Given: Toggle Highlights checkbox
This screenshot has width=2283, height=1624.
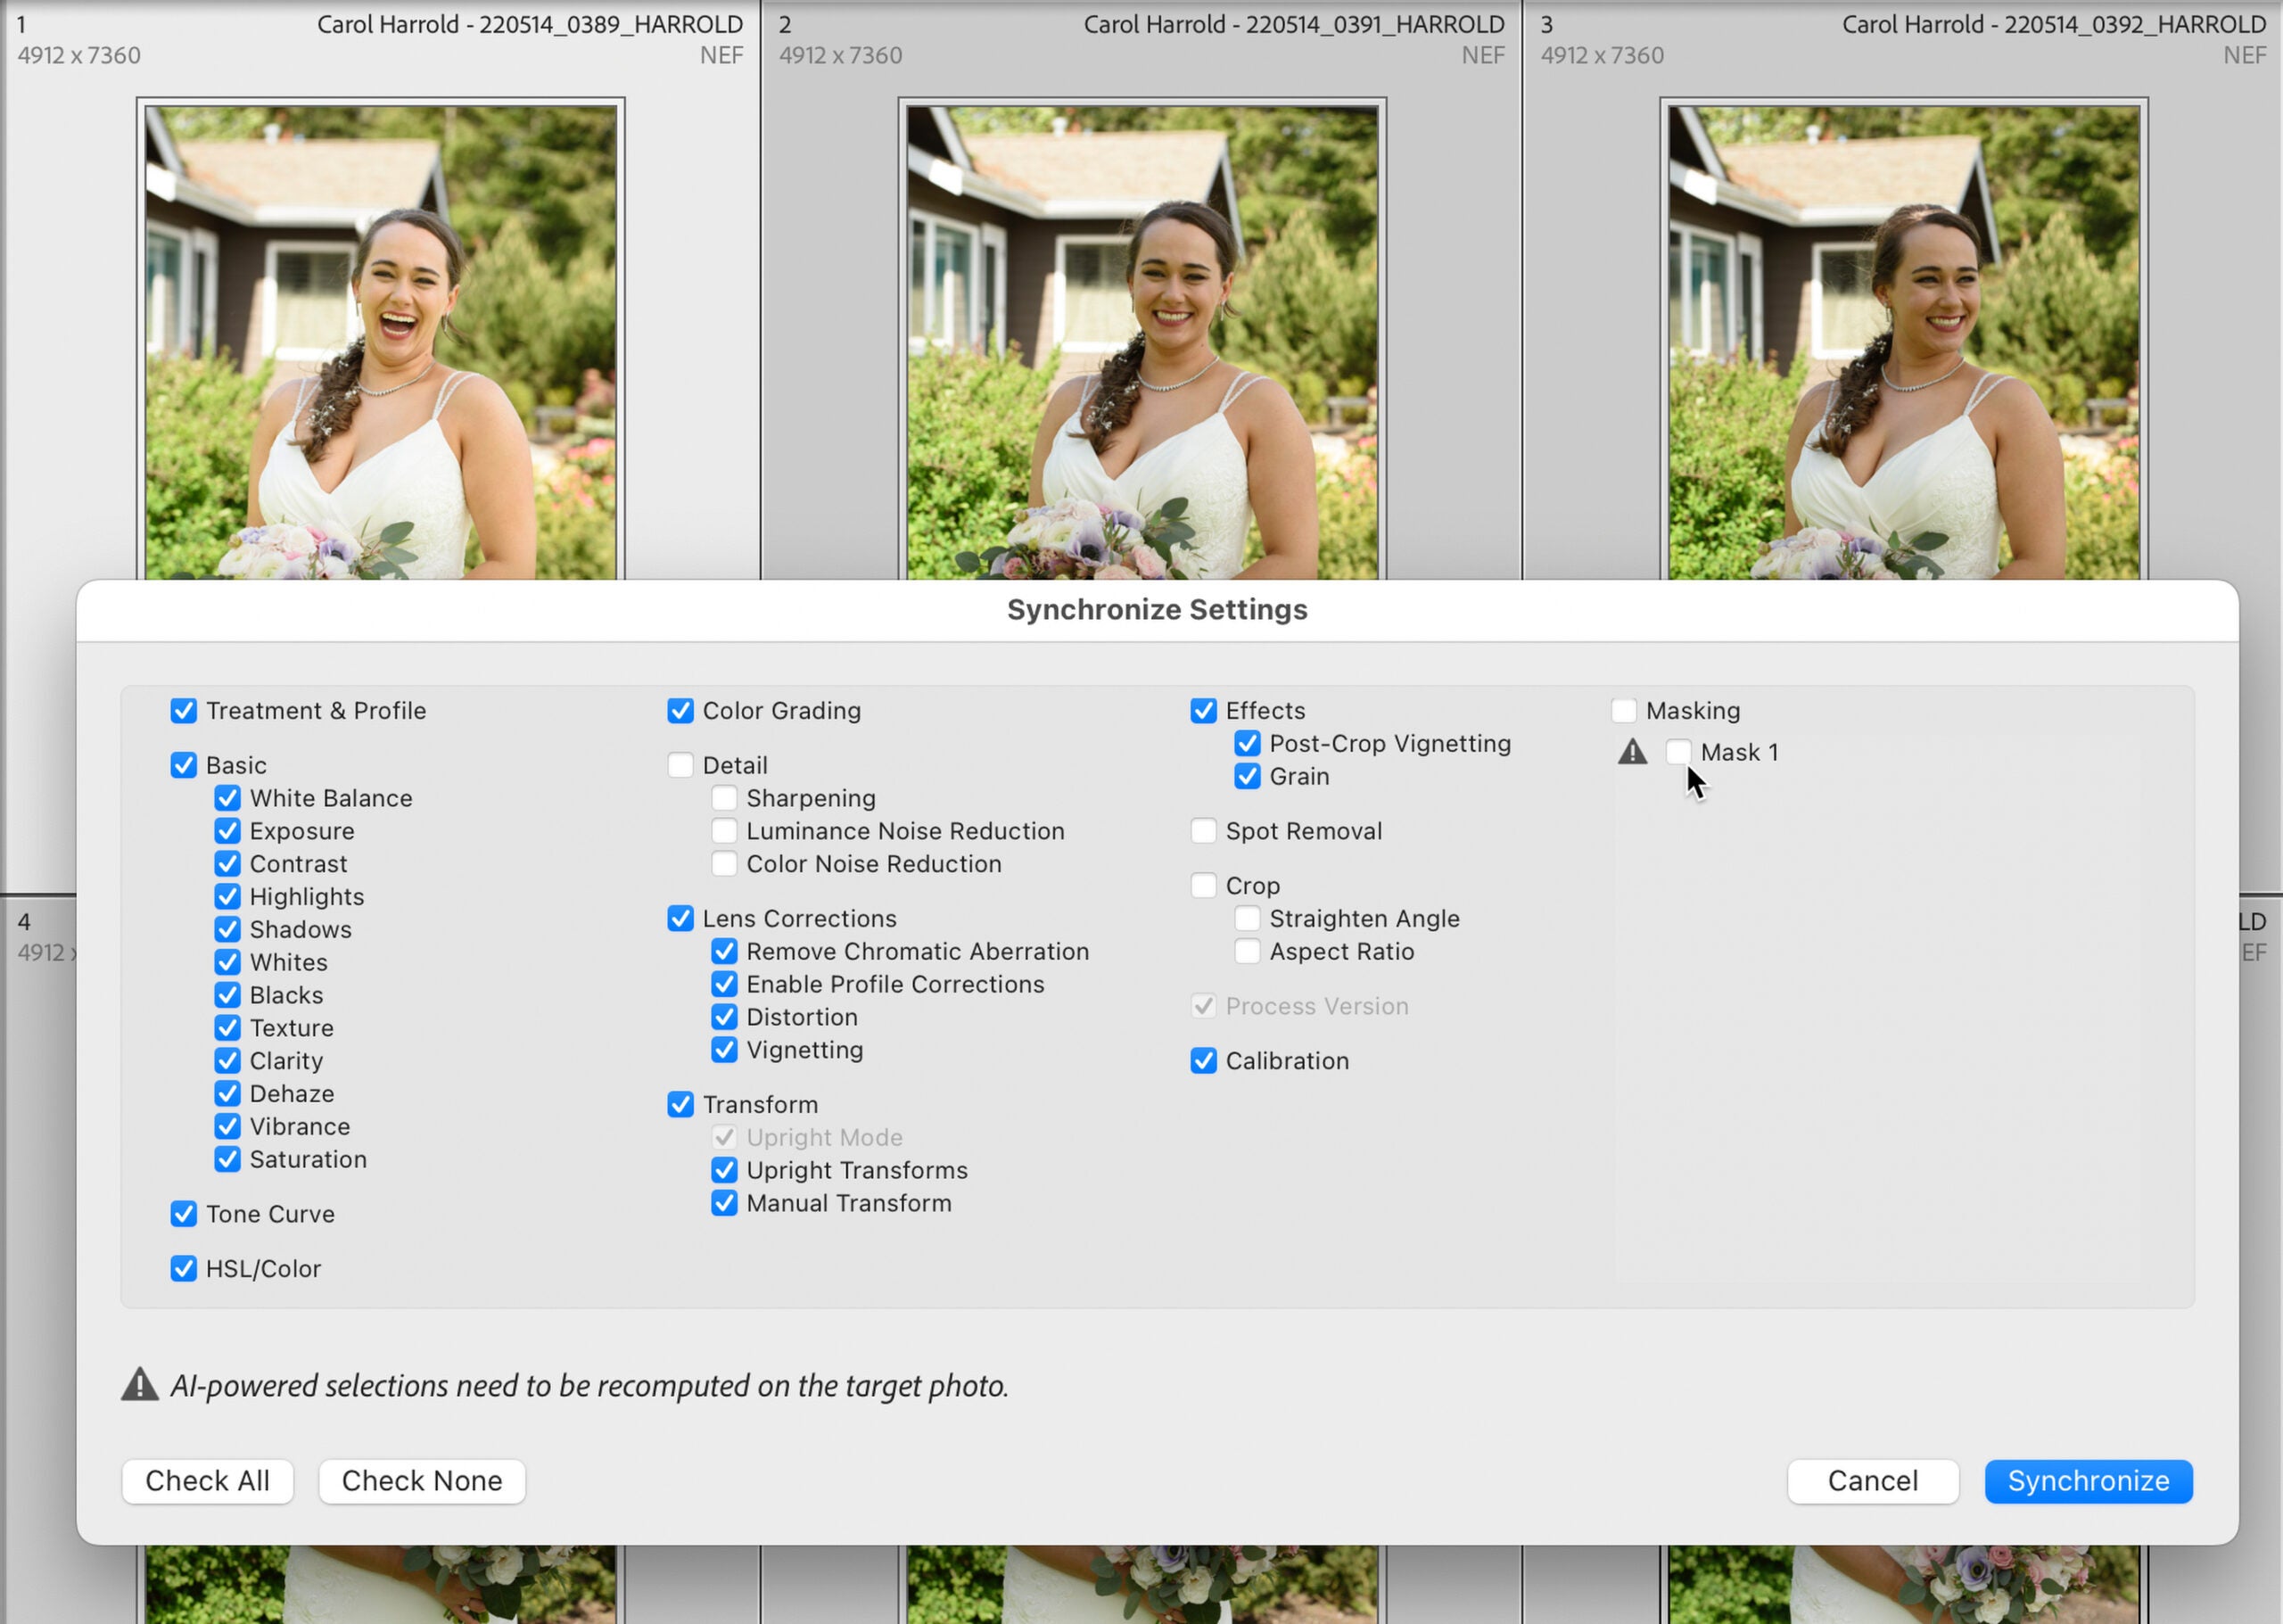Looking at the screenshot, I should click(x=228, y=897).
